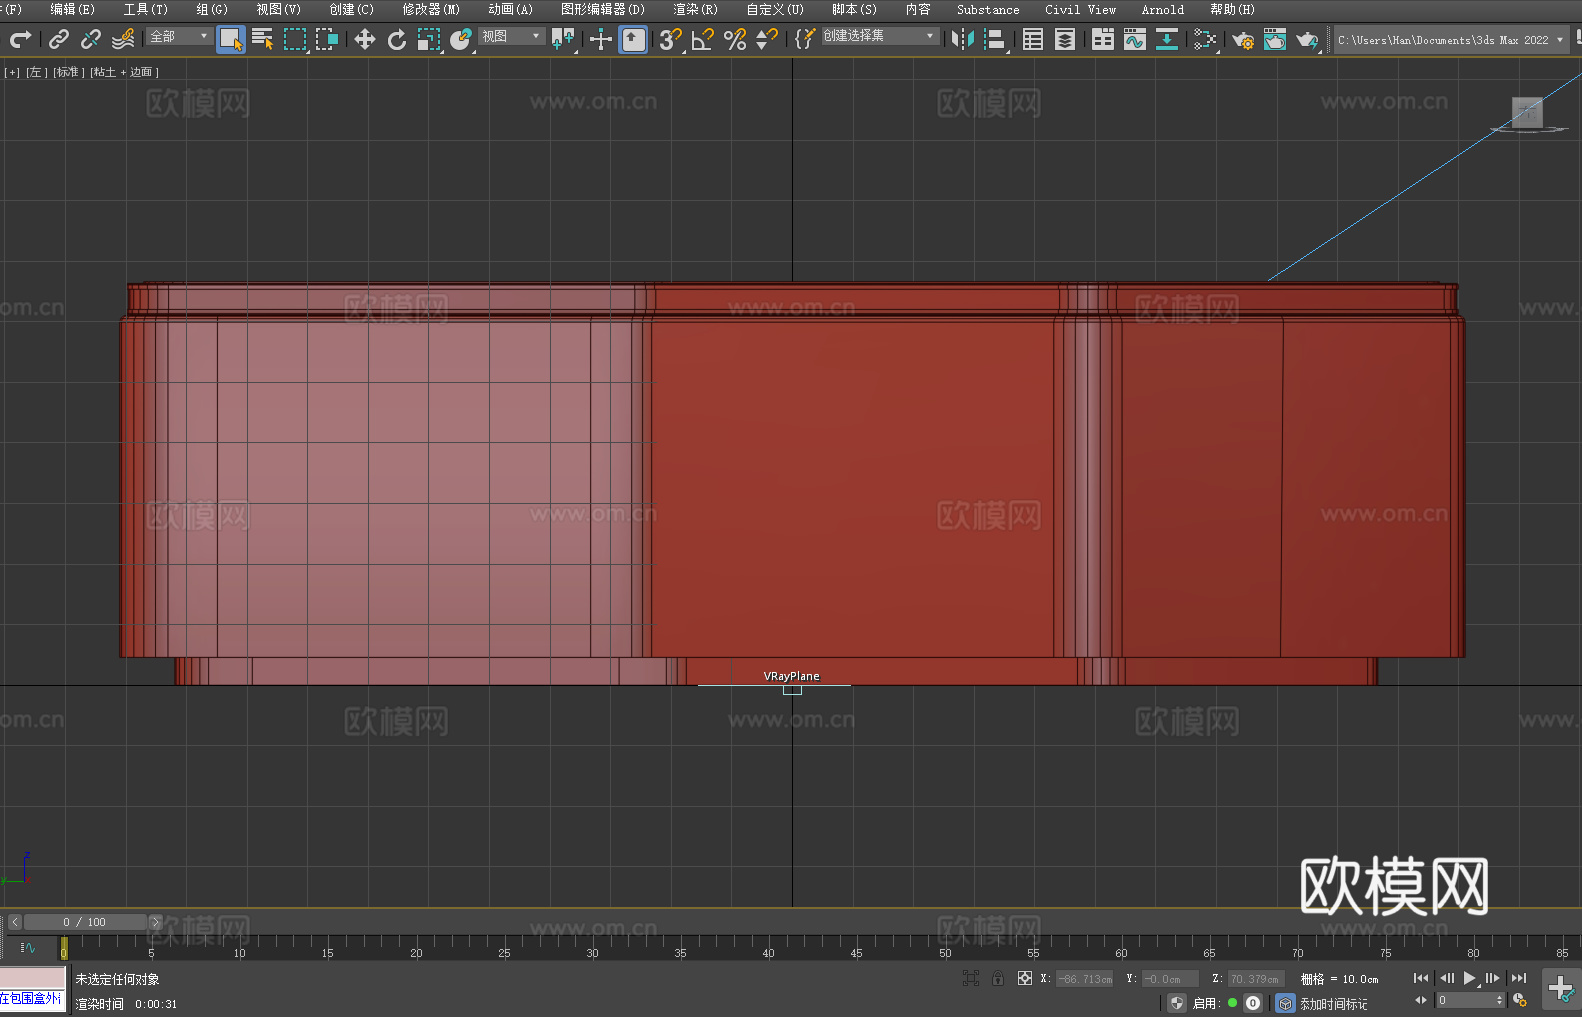
Task: Play the animation
Action: pyautogui.click(x=1470, y=978)
